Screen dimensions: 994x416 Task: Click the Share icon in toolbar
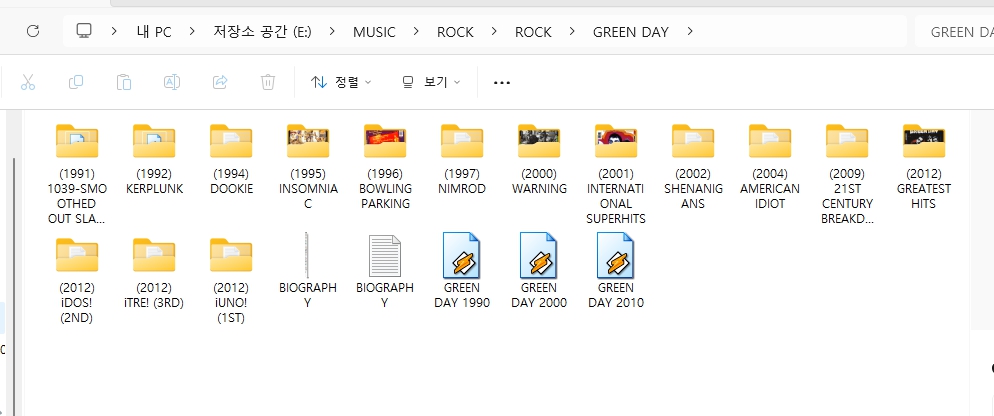click(x=220, y=82)
